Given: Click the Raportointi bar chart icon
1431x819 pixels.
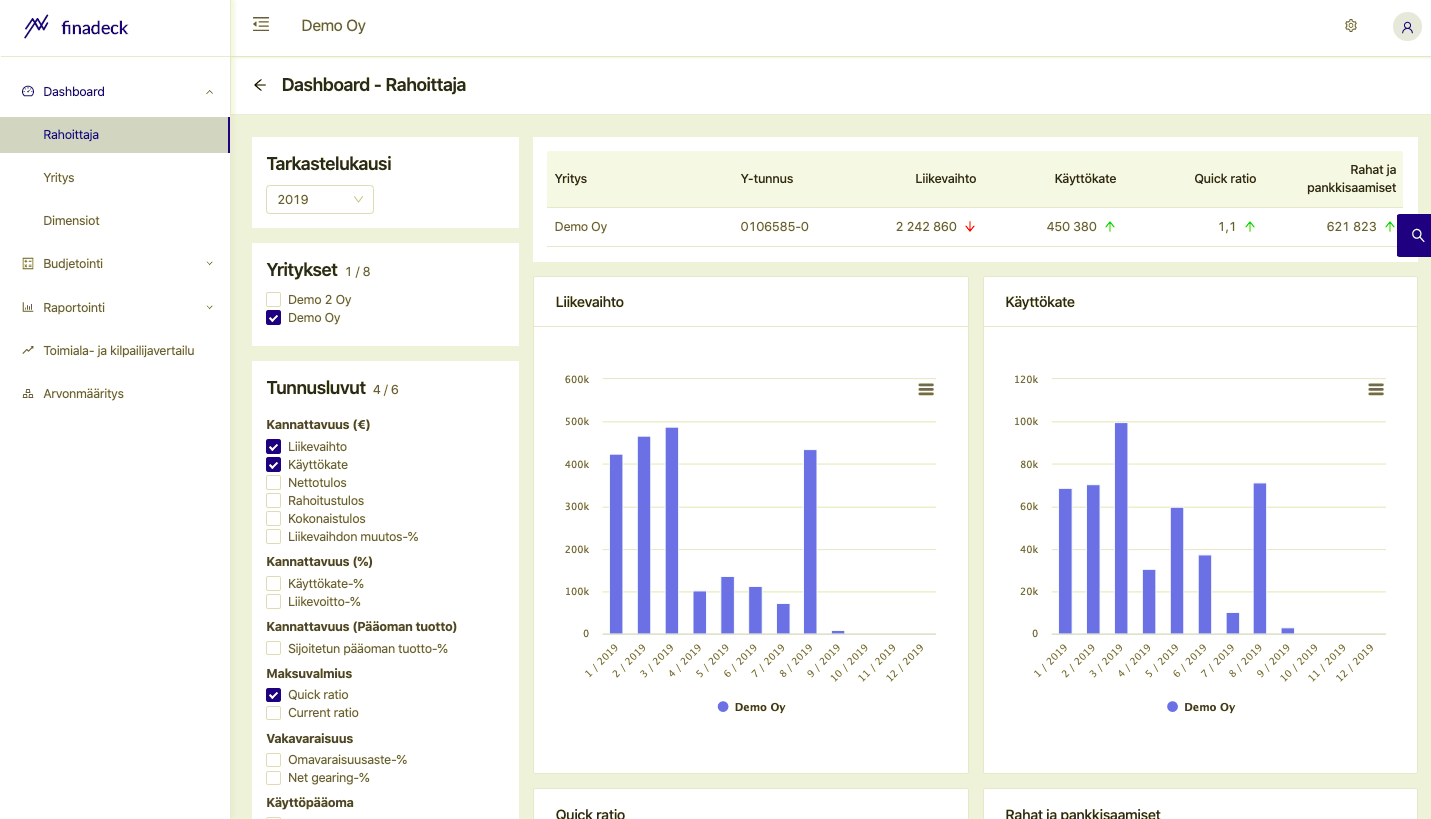Looking at the screenshot, I should (x=28, y=308).
